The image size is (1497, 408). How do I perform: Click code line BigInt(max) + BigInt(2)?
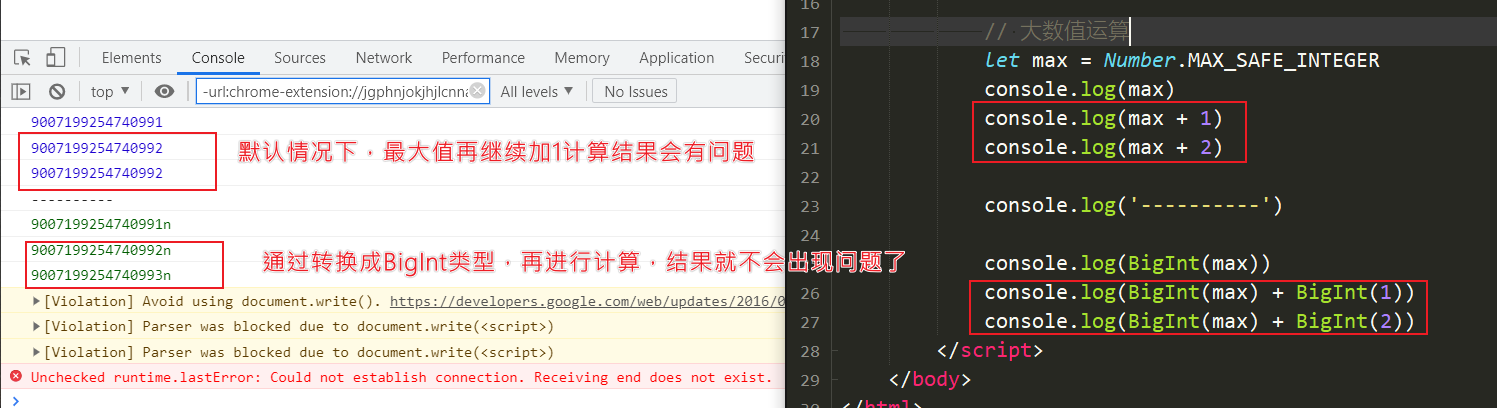point(1200,322)
